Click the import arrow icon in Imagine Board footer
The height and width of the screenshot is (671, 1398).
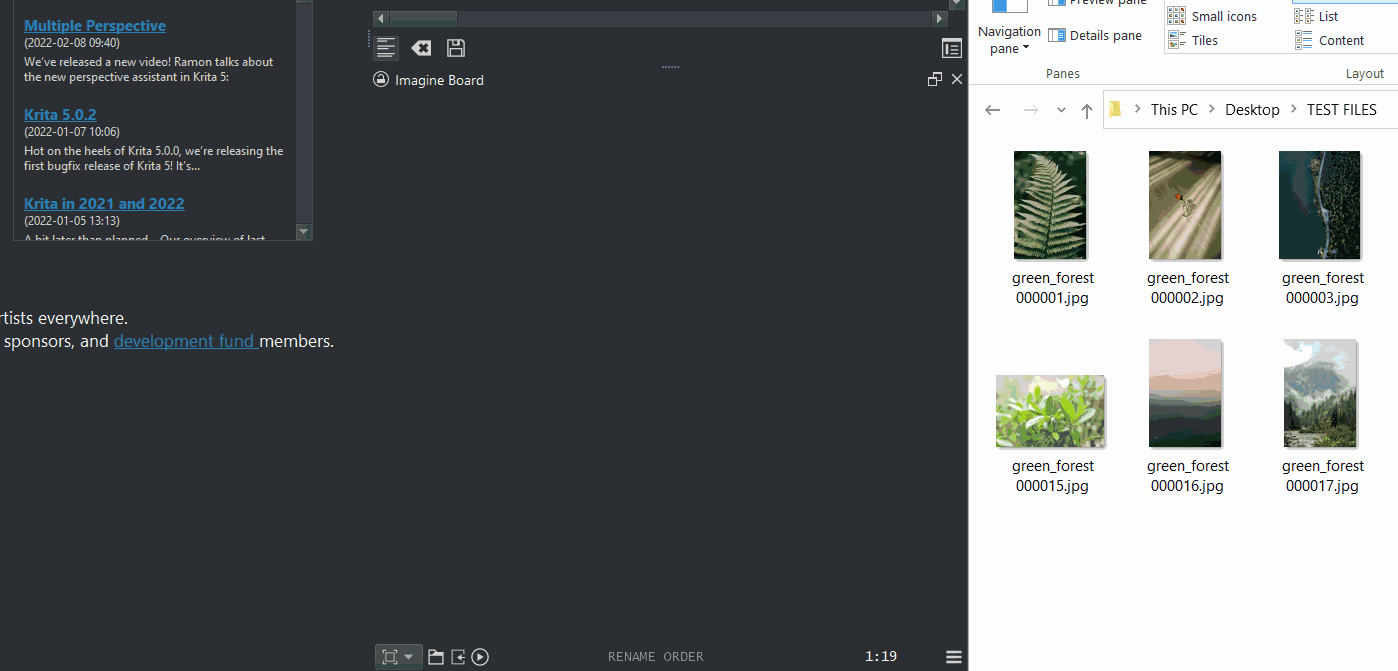458,657
